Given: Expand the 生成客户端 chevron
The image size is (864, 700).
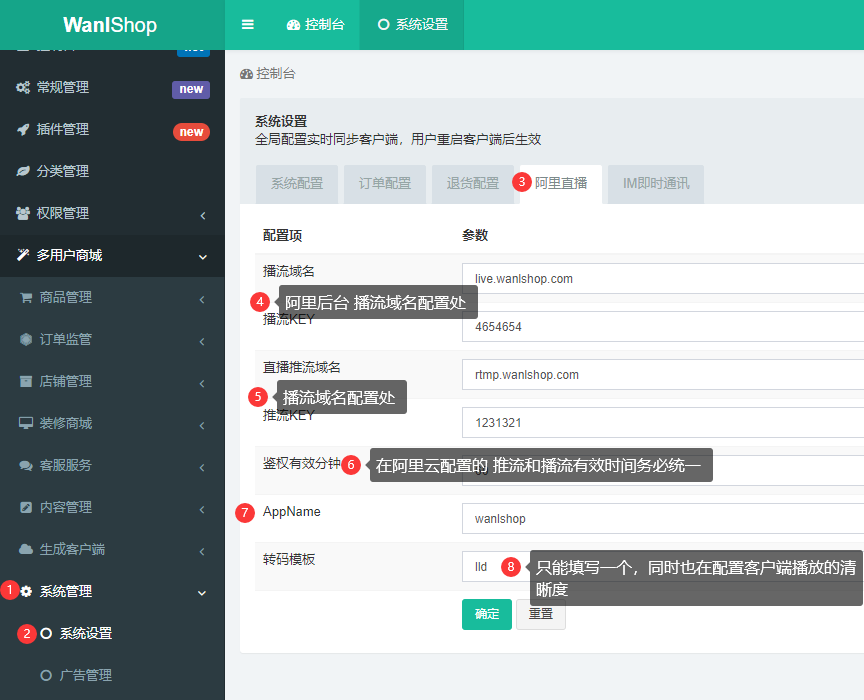Looking at the screenshot, I should (202, 552).
